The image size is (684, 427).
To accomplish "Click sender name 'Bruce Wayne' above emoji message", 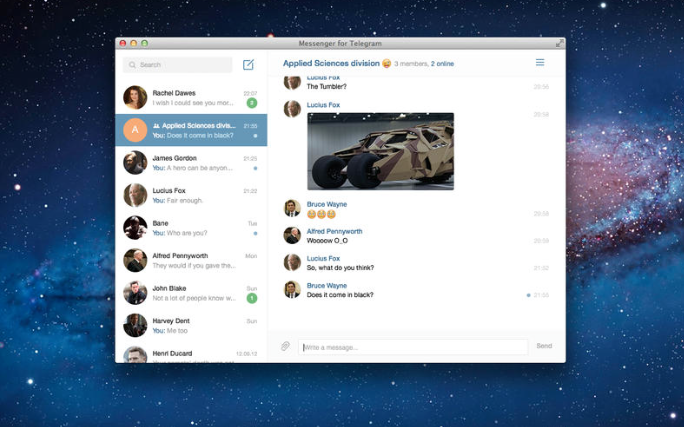I will [327, 204].
